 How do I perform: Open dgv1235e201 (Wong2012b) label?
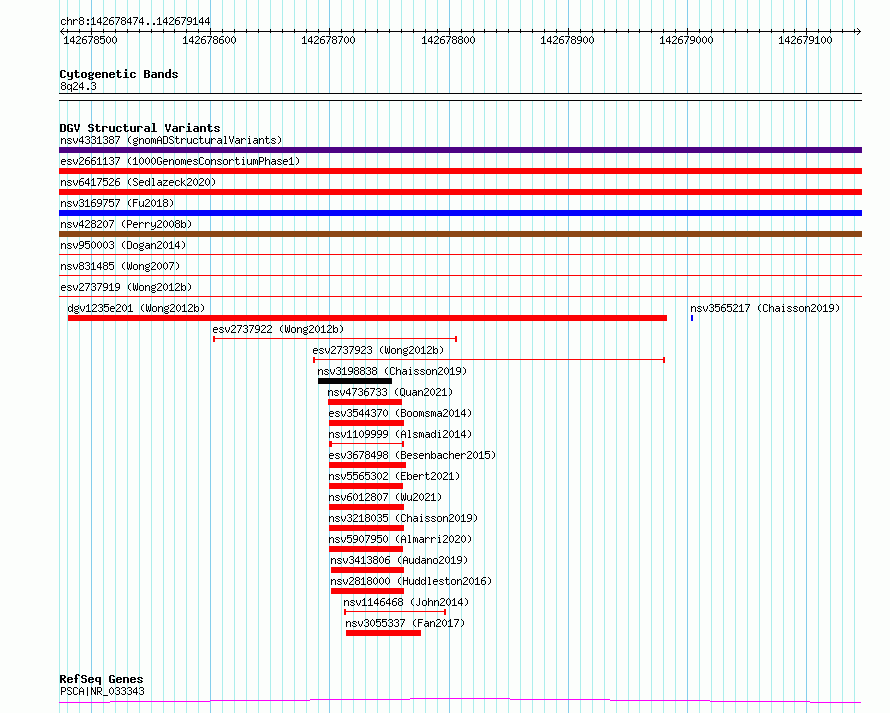(x=136, y=308)
